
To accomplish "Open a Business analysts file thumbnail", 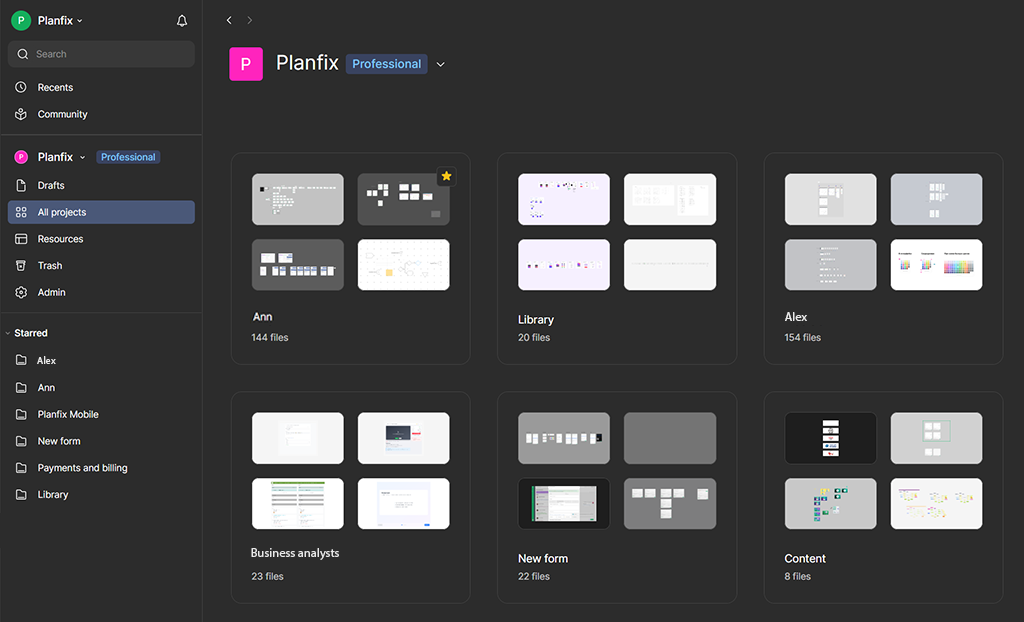I will pos(297,438).
